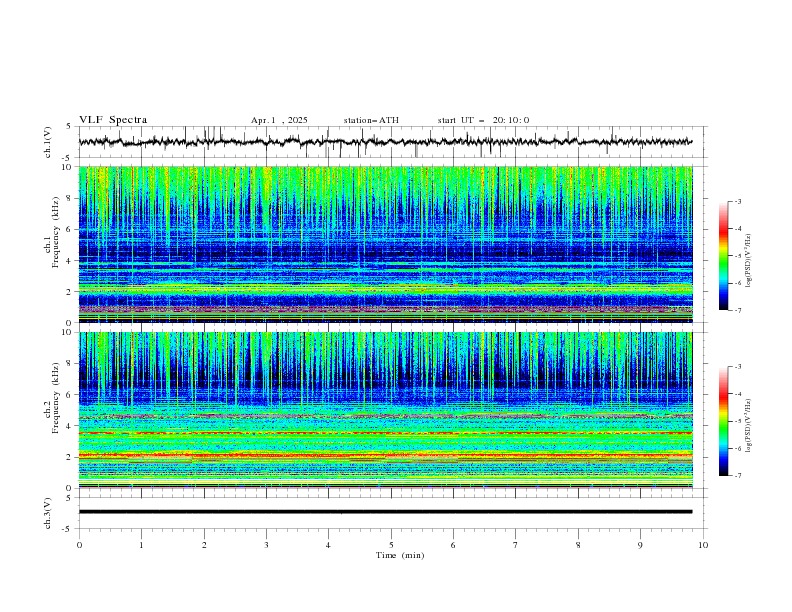Click the "ch.1(V)" waveform axis label
792x612 pixels.
[48, 142]
